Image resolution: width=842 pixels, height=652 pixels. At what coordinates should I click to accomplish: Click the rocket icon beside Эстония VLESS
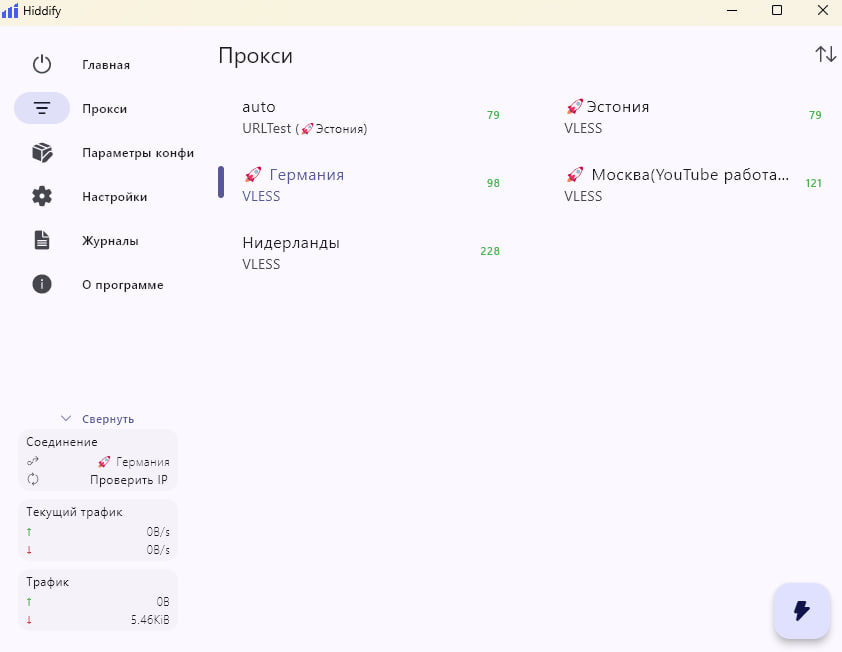(x=575, y=106)
